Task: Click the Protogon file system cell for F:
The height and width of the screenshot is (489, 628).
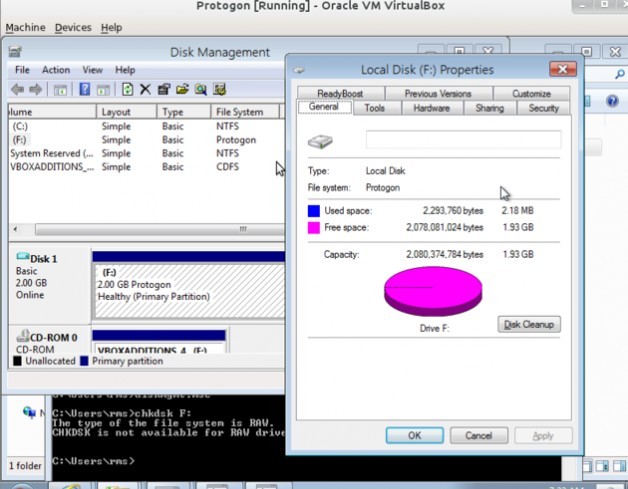Action: (x=236, y=140)
